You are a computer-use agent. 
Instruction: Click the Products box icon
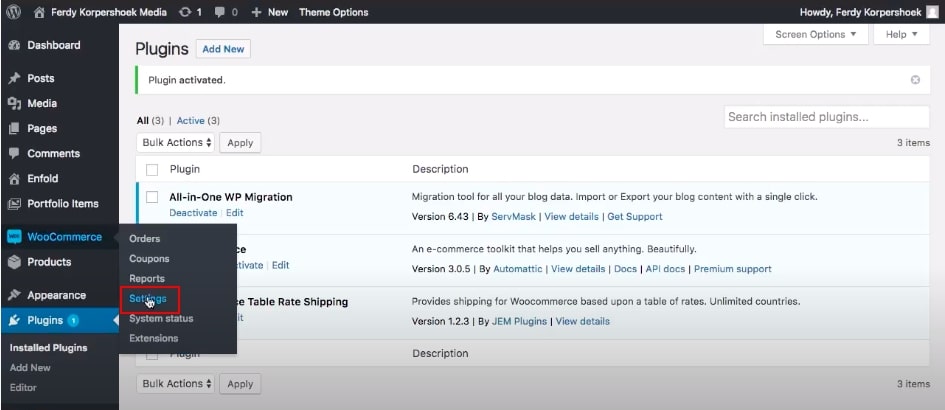pyautogui.click(x=14, y=262)
